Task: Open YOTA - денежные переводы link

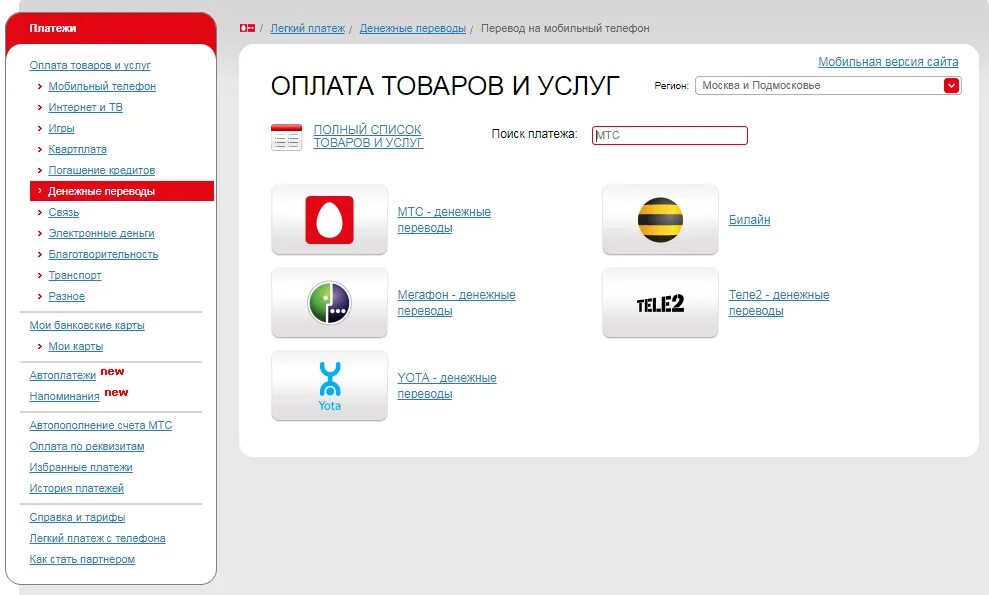Action: 447,386
